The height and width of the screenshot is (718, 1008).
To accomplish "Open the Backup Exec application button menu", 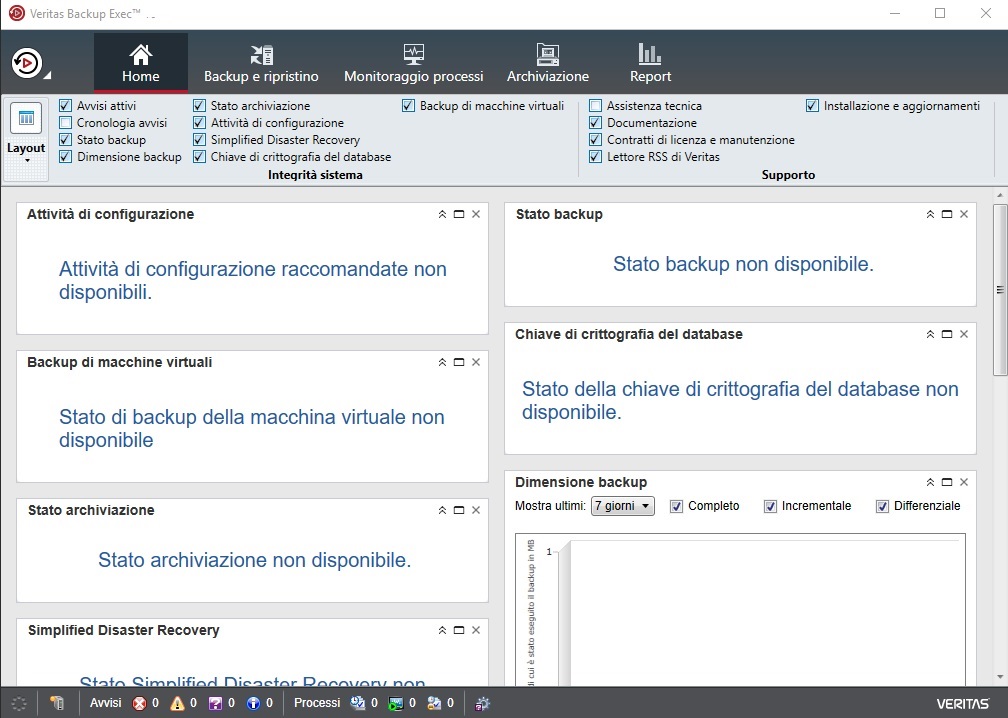I will [x=30, y=63].
